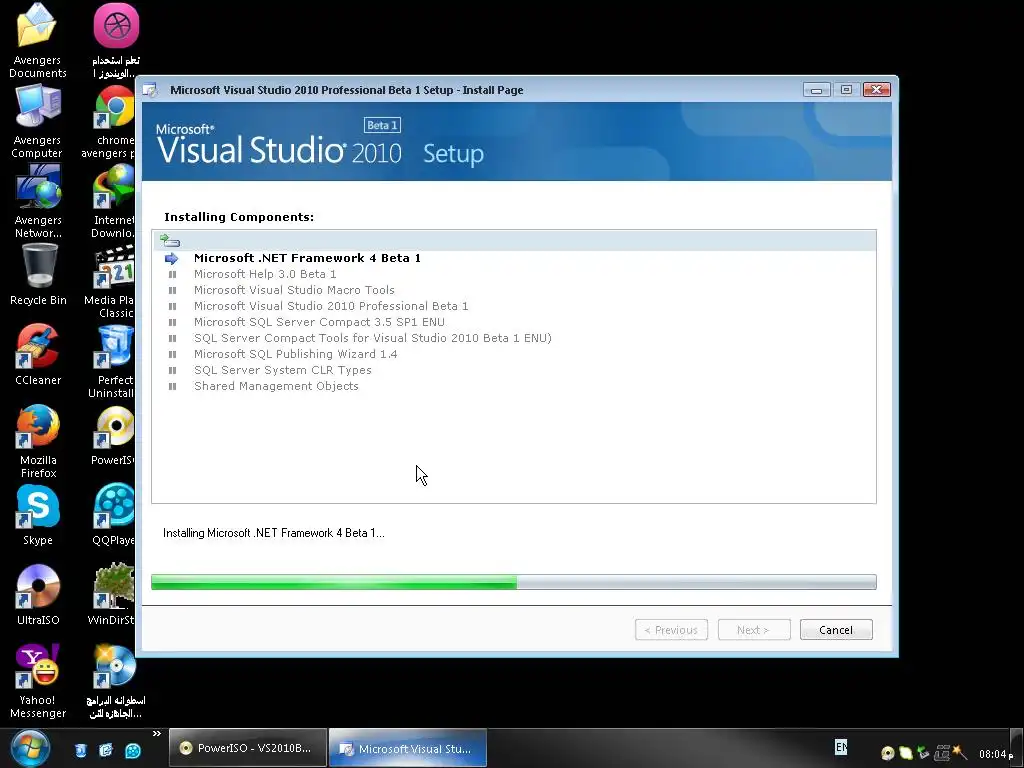
Task: Launch the CCleaner desktop shortcut
Action: [38, 355]
